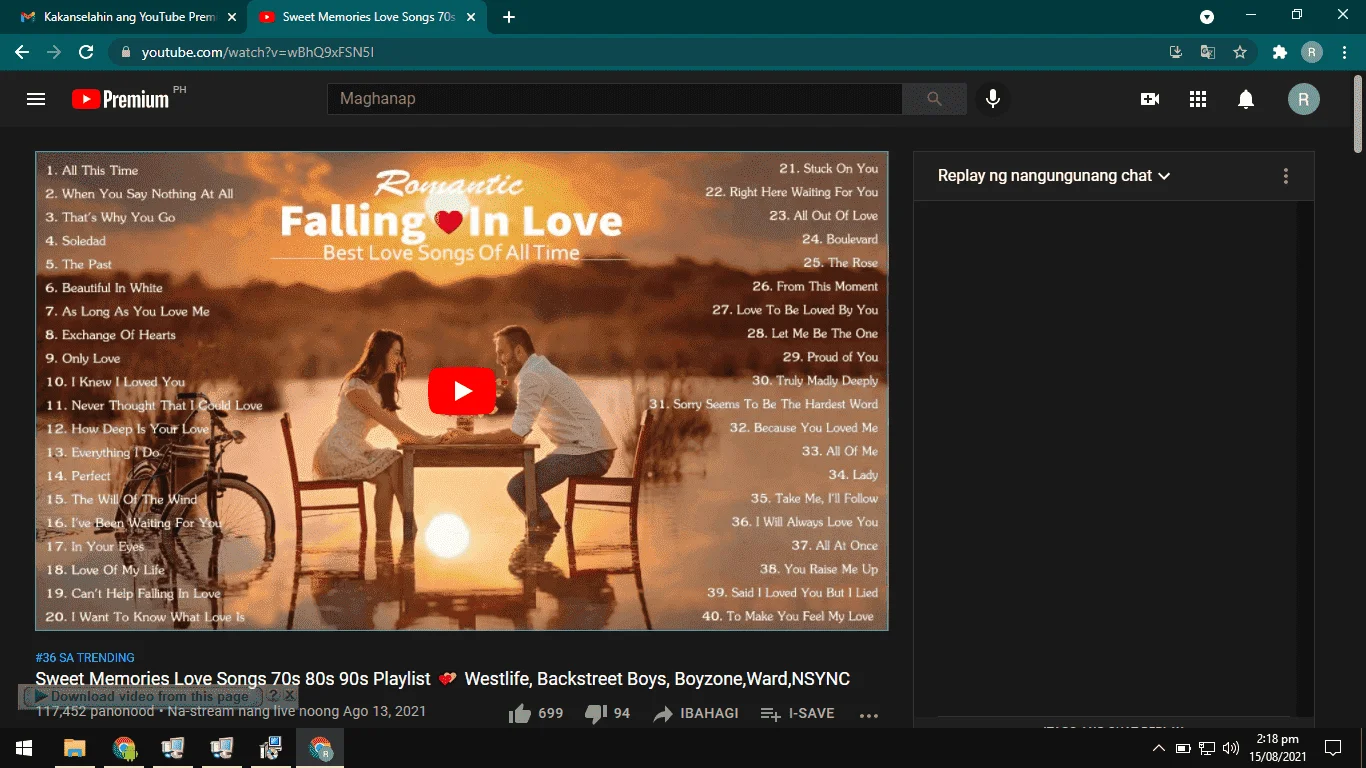Bookmark this page with star icon
Image resolution: width=1366 pixels, height=768 pixels.
[1240, 52]
